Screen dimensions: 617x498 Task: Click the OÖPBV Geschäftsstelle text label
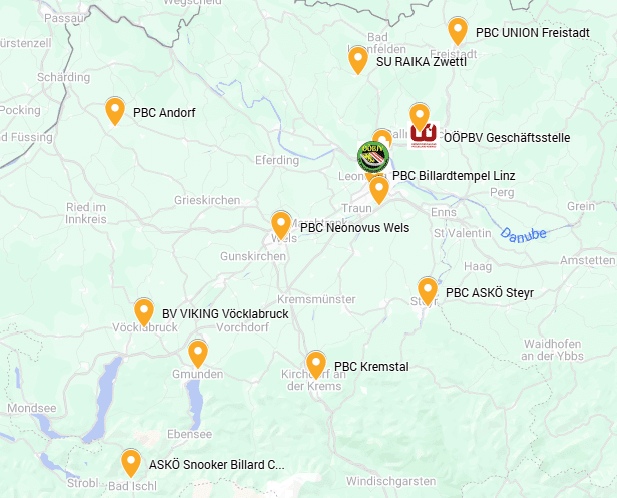pos(507,138)
